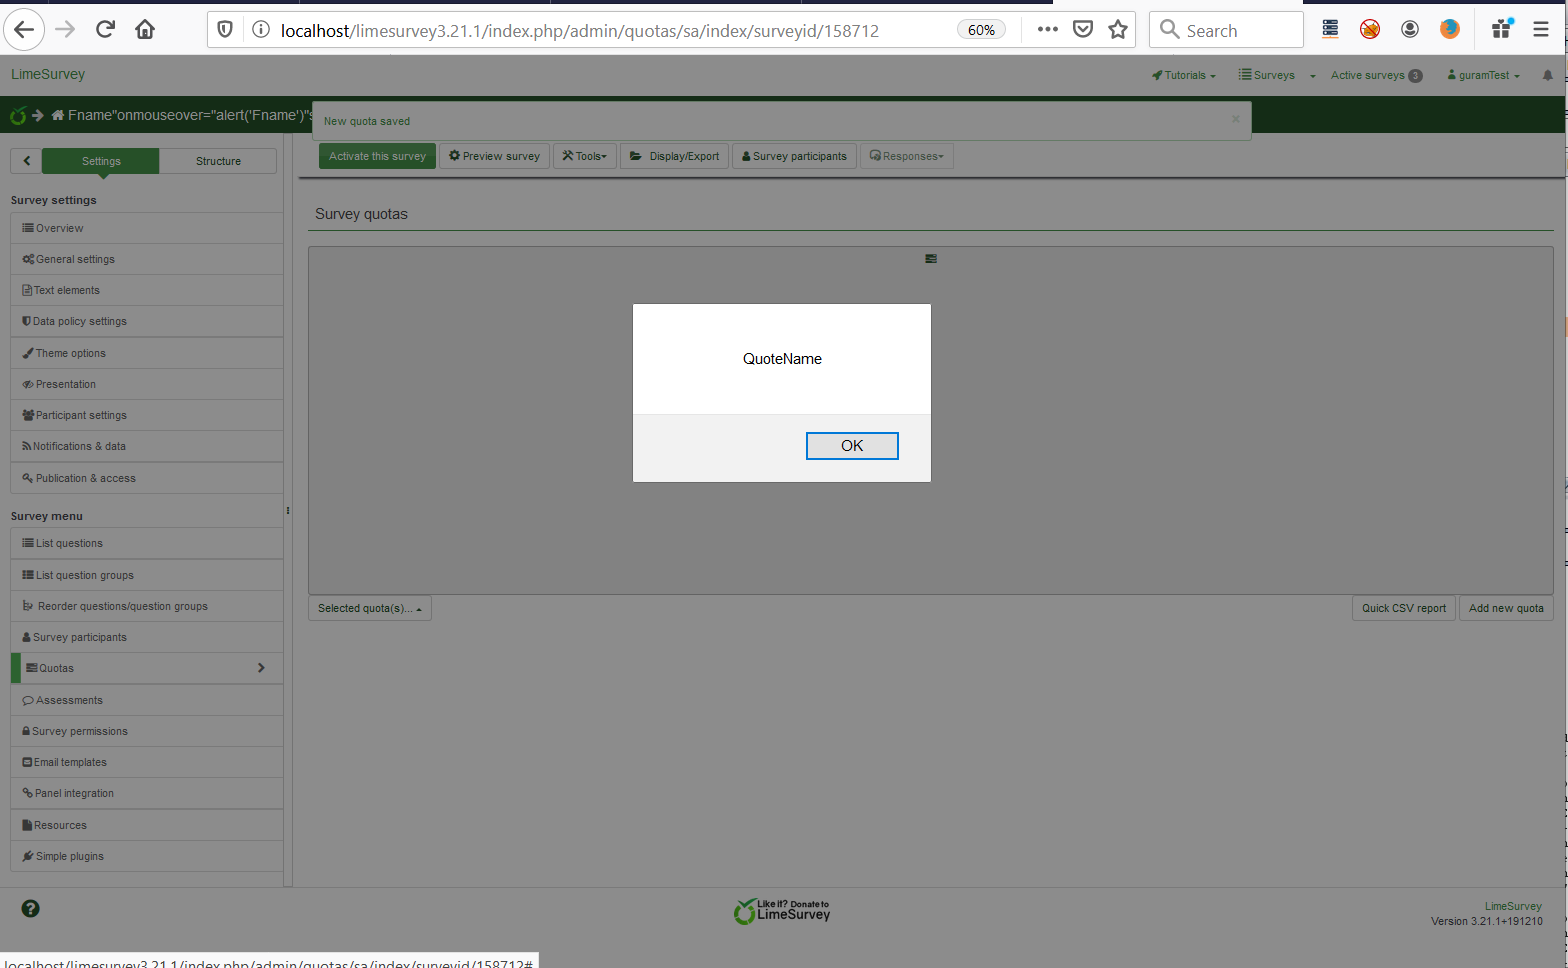The image size is (1568, 968).
Task: Dismiss the 'New quota saved' notification
Action: coord(1236,119)
